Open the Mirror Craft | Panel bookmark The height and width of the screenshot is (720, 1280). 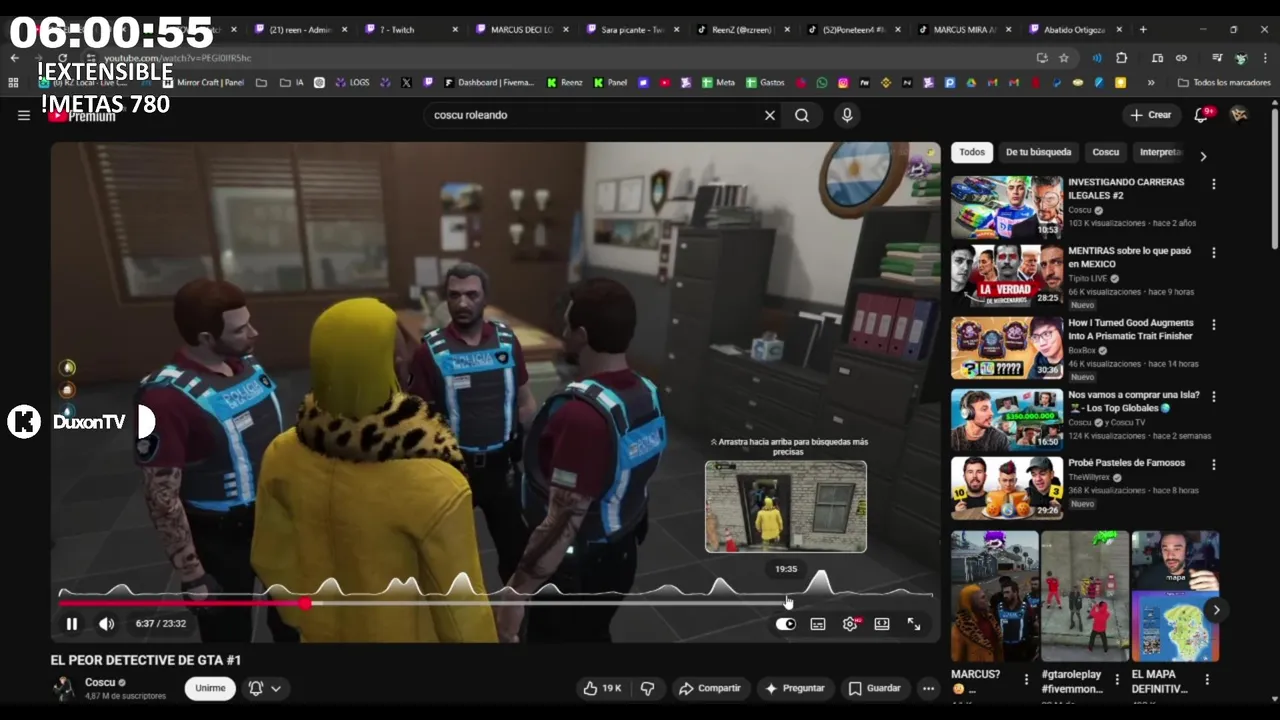pos(203,83)
